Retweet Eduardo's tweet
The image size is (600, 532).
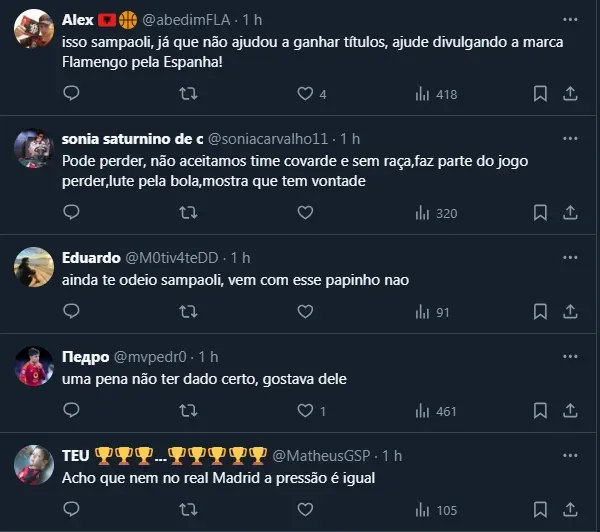(x=187, y=312)
